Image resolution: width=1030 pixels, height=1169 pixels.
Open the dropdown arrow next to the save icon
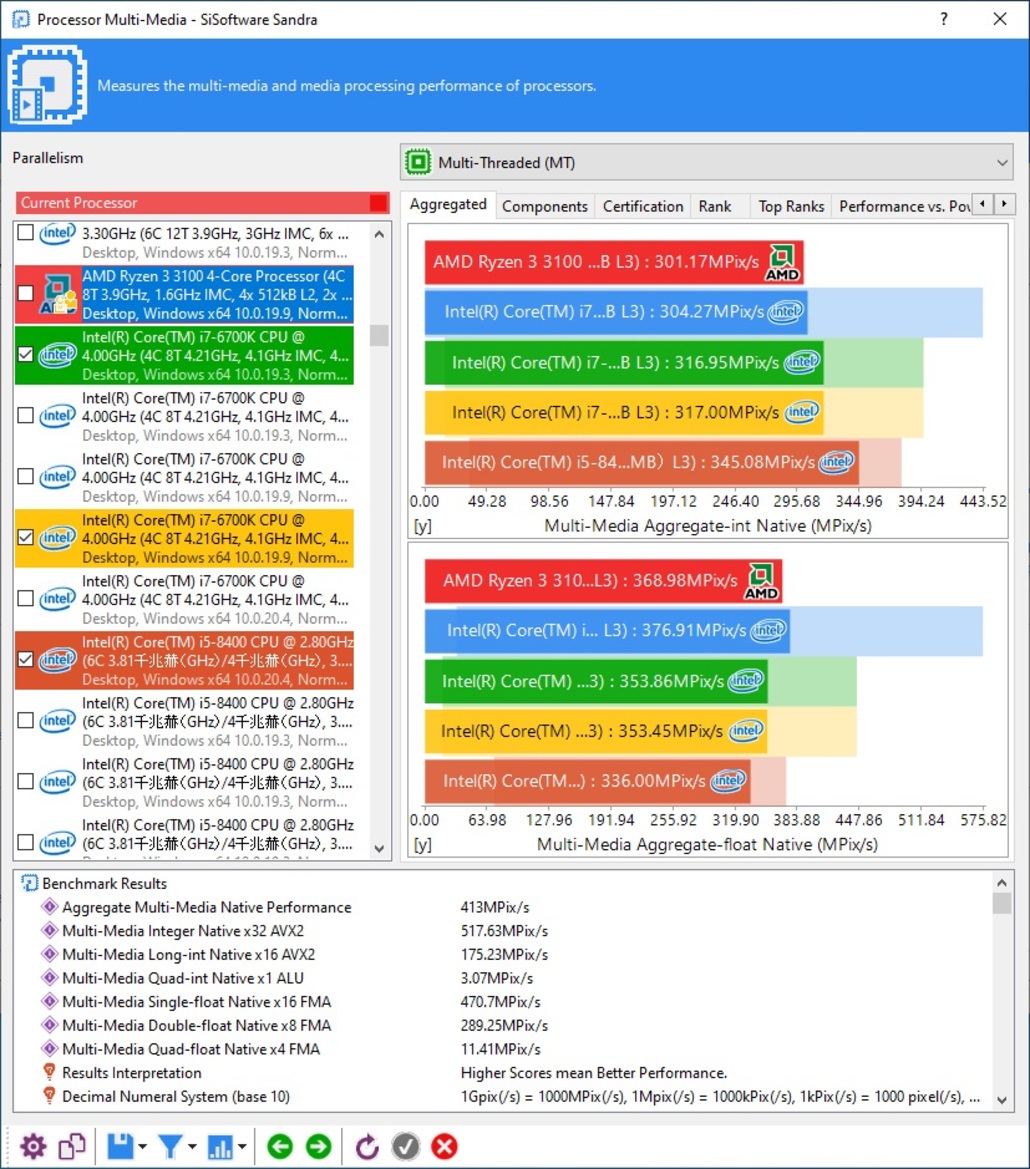coord(142,1147)
